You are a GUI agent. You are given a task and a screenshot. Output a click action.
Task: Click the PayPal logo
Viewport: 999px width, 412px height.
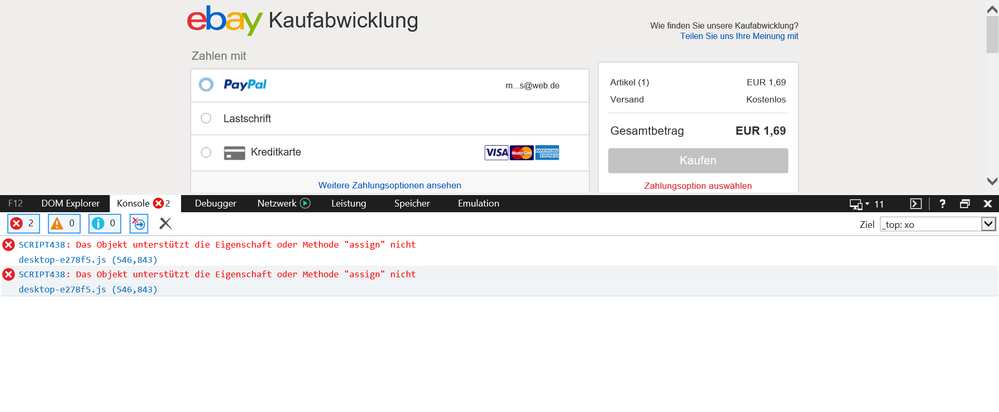click(x=245, y=85)
